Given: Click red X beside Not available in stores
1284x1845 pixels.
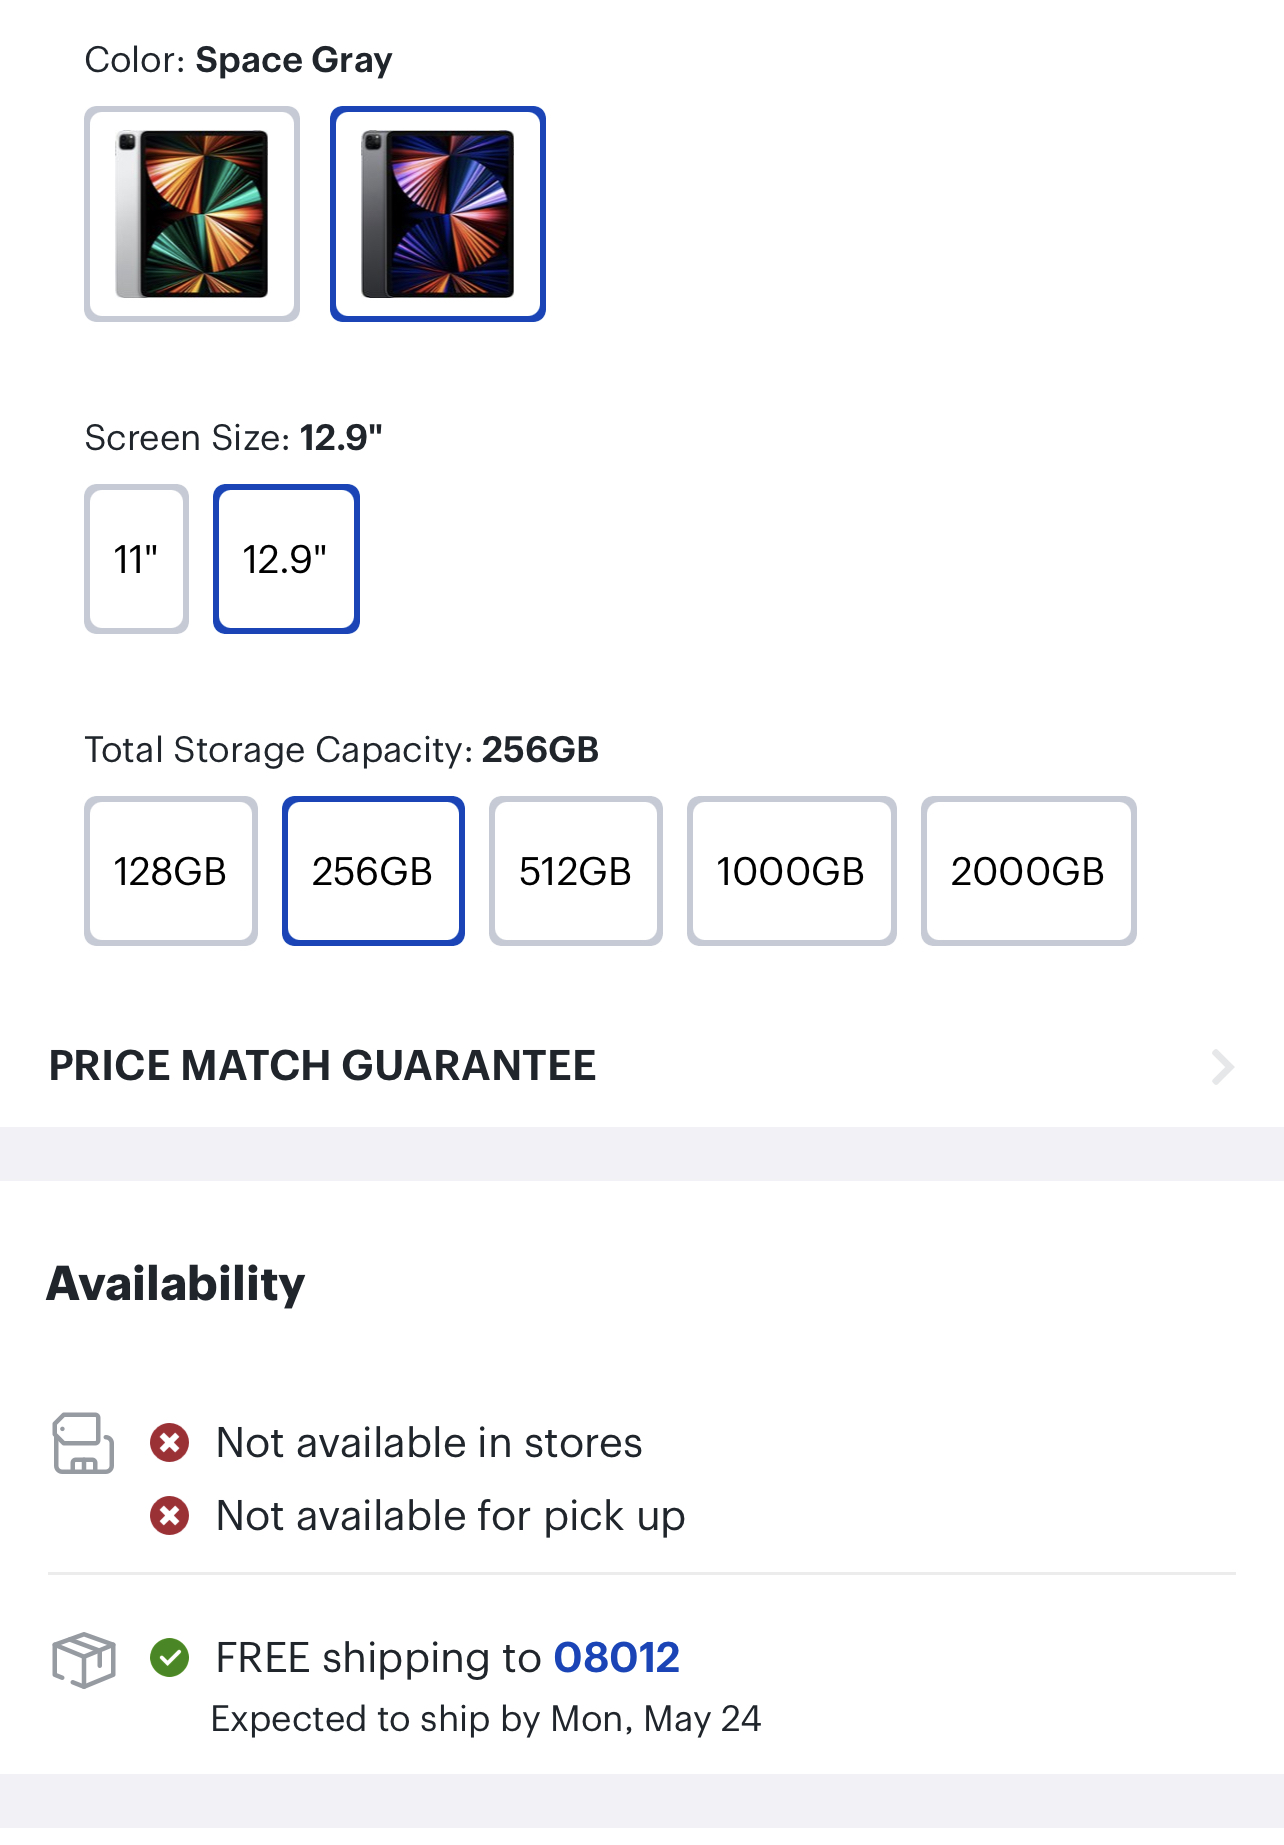Looking at the screenshot, I should click(170, 1443).
